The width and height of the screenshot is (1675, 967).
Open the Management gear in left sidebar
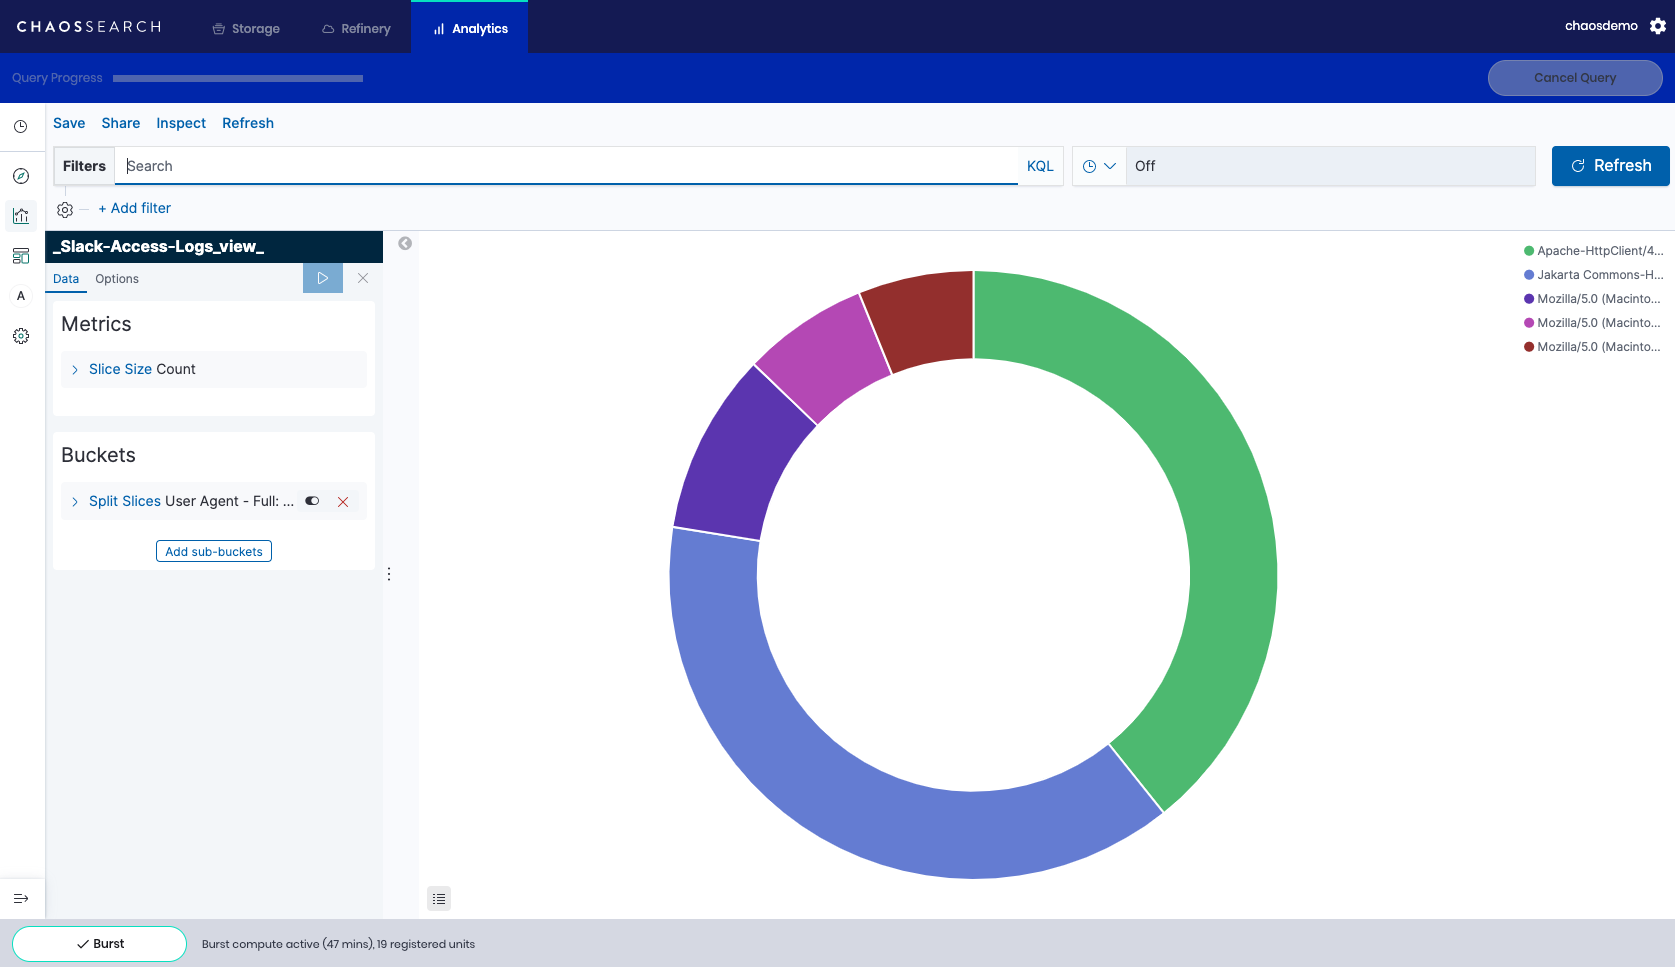pos(20,336)
